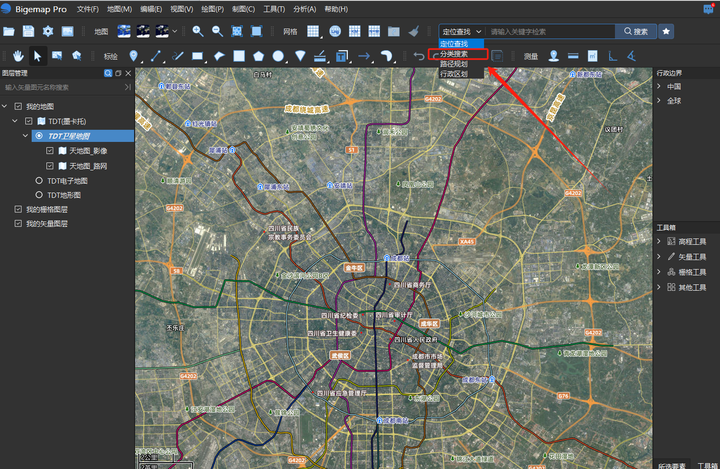Expand the 中国 administrative boundary node
This screenshot has height=469, width=720.
tap(659, 86)
